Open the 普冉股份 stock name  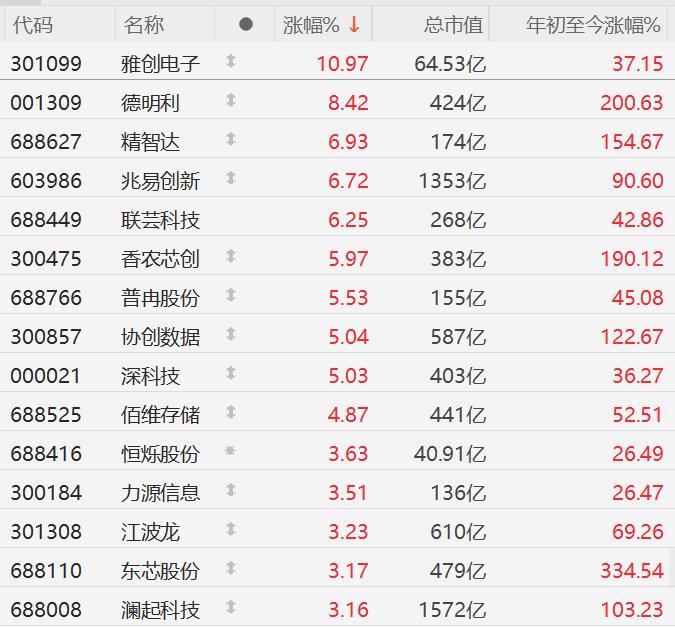(160, 298)
